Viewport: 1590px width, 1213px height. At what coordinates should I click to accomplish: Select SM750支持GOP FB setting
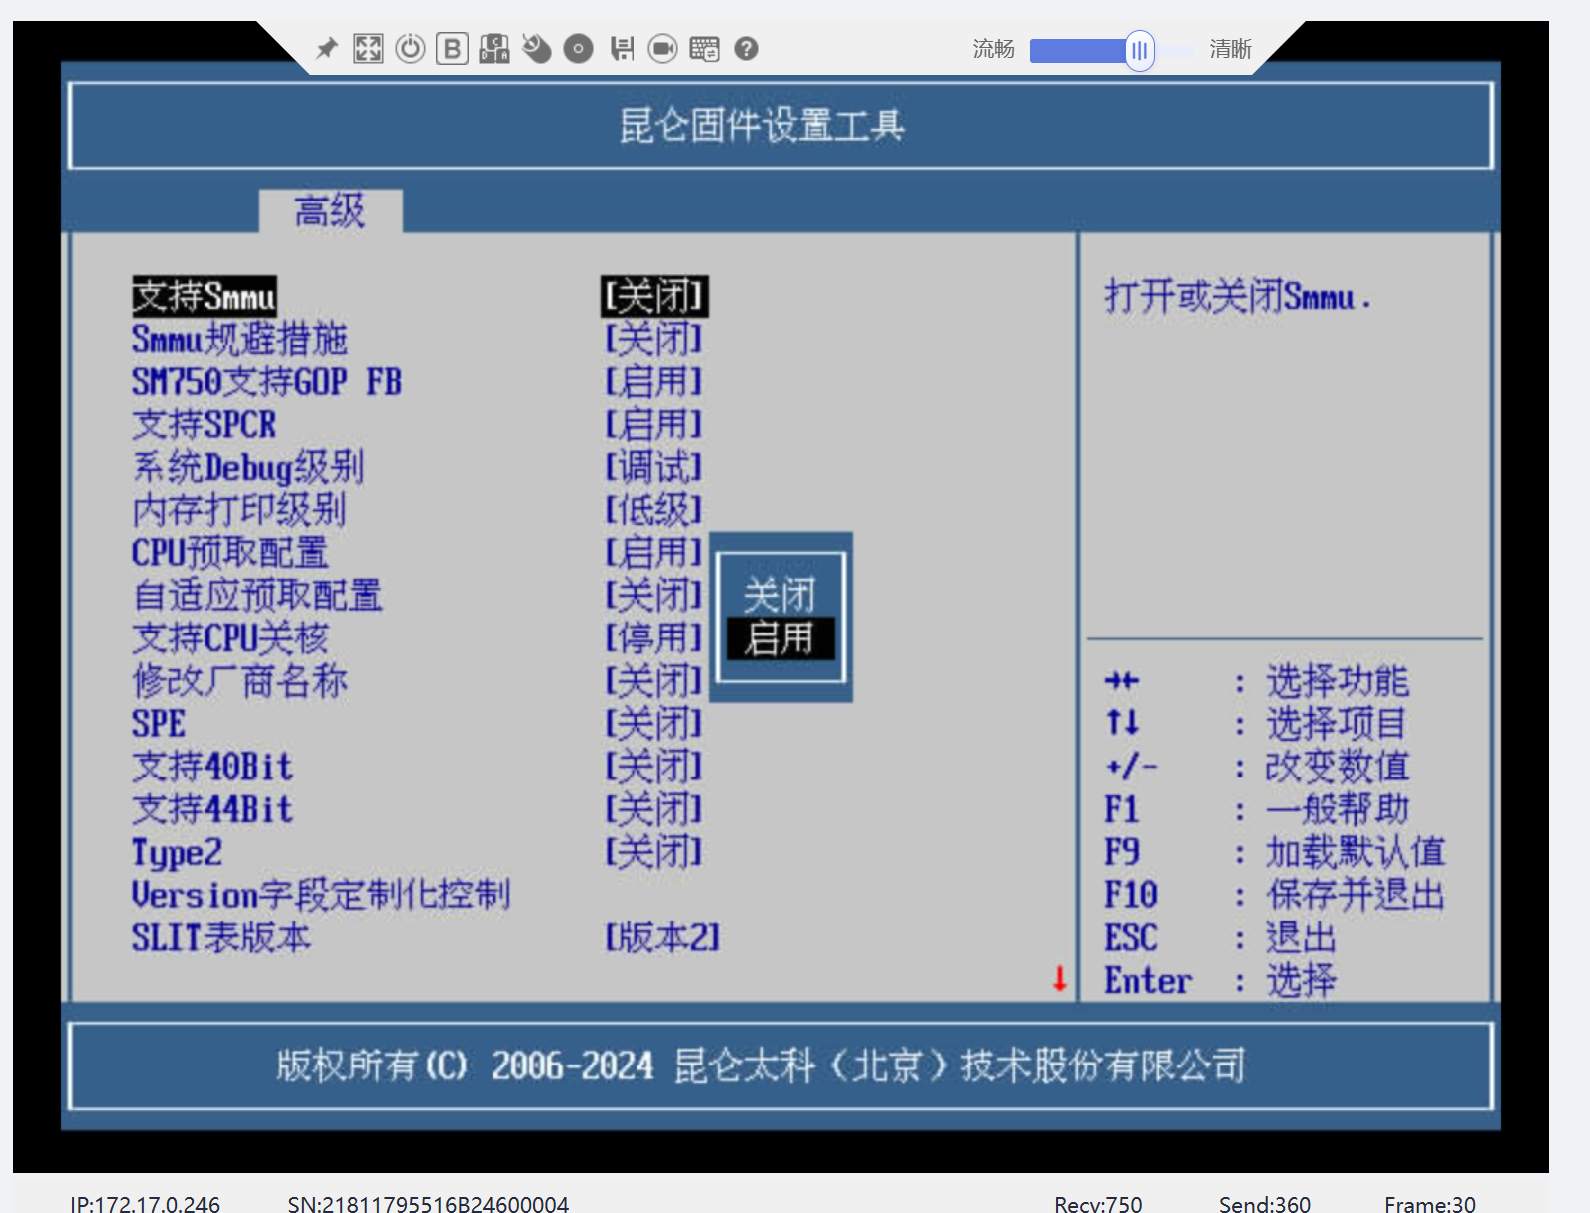[267, 382]
